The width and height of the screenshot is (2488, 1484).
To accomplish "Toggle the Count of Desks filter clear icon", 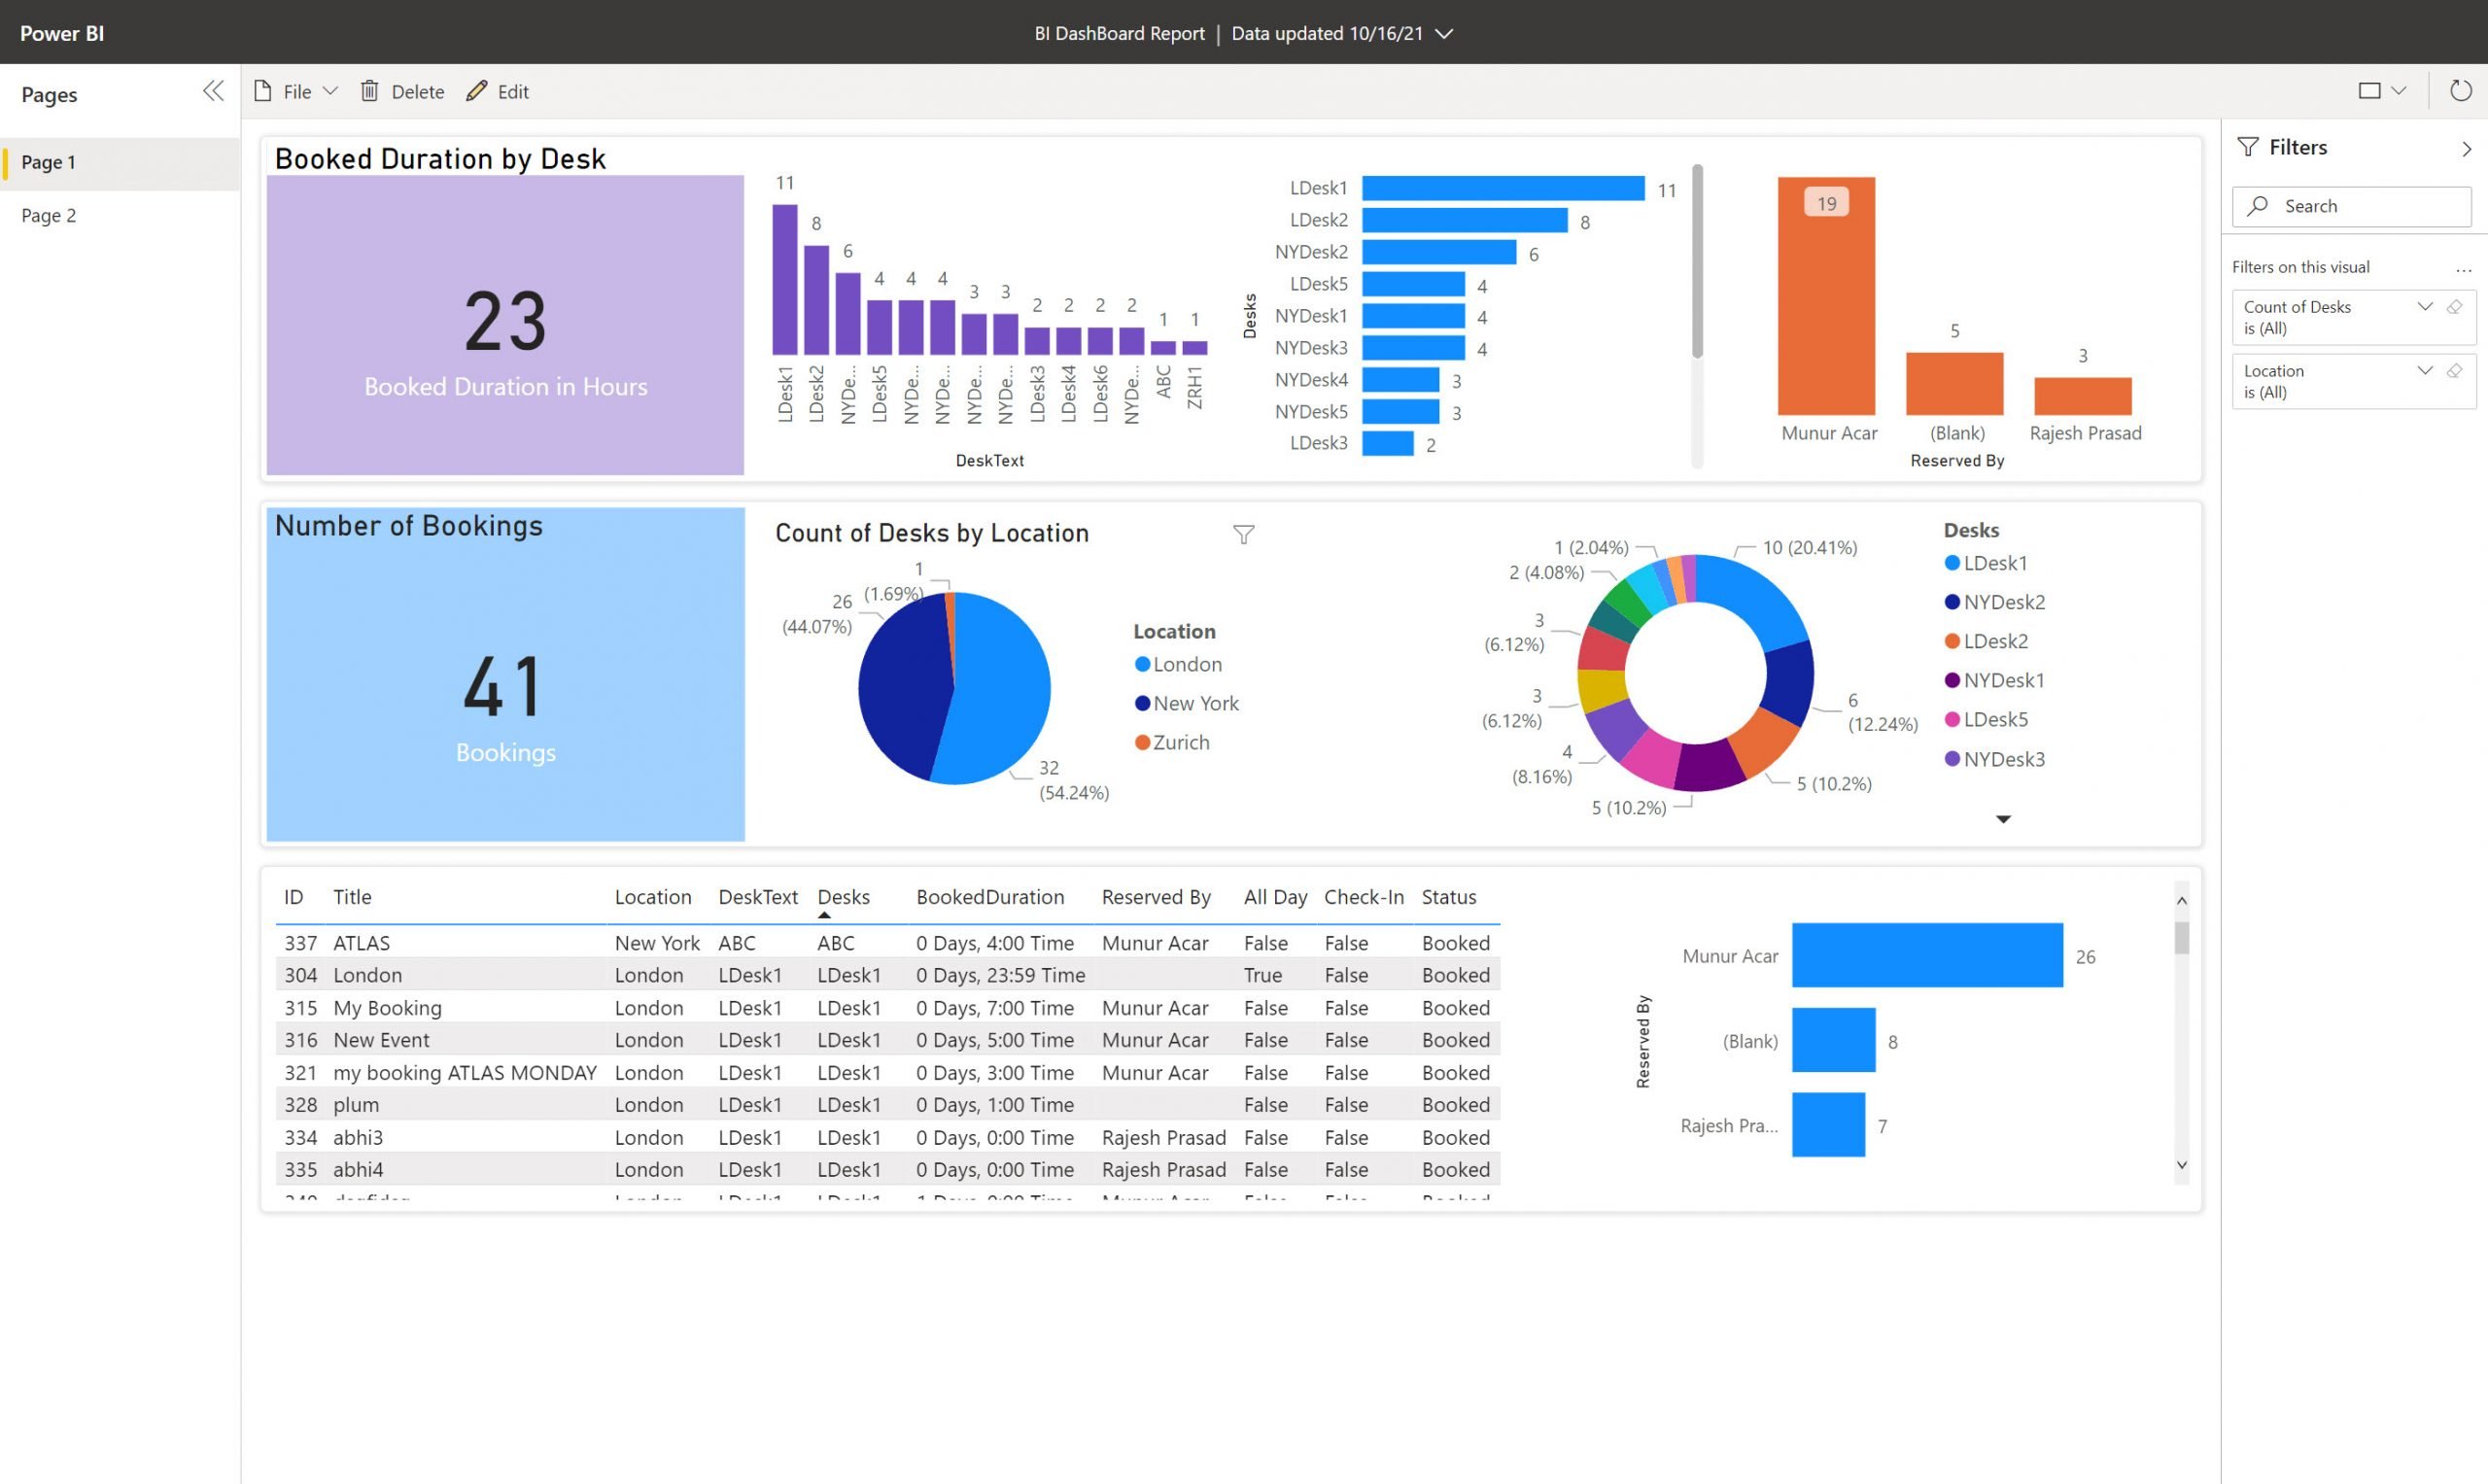I will pos(2458,304).
